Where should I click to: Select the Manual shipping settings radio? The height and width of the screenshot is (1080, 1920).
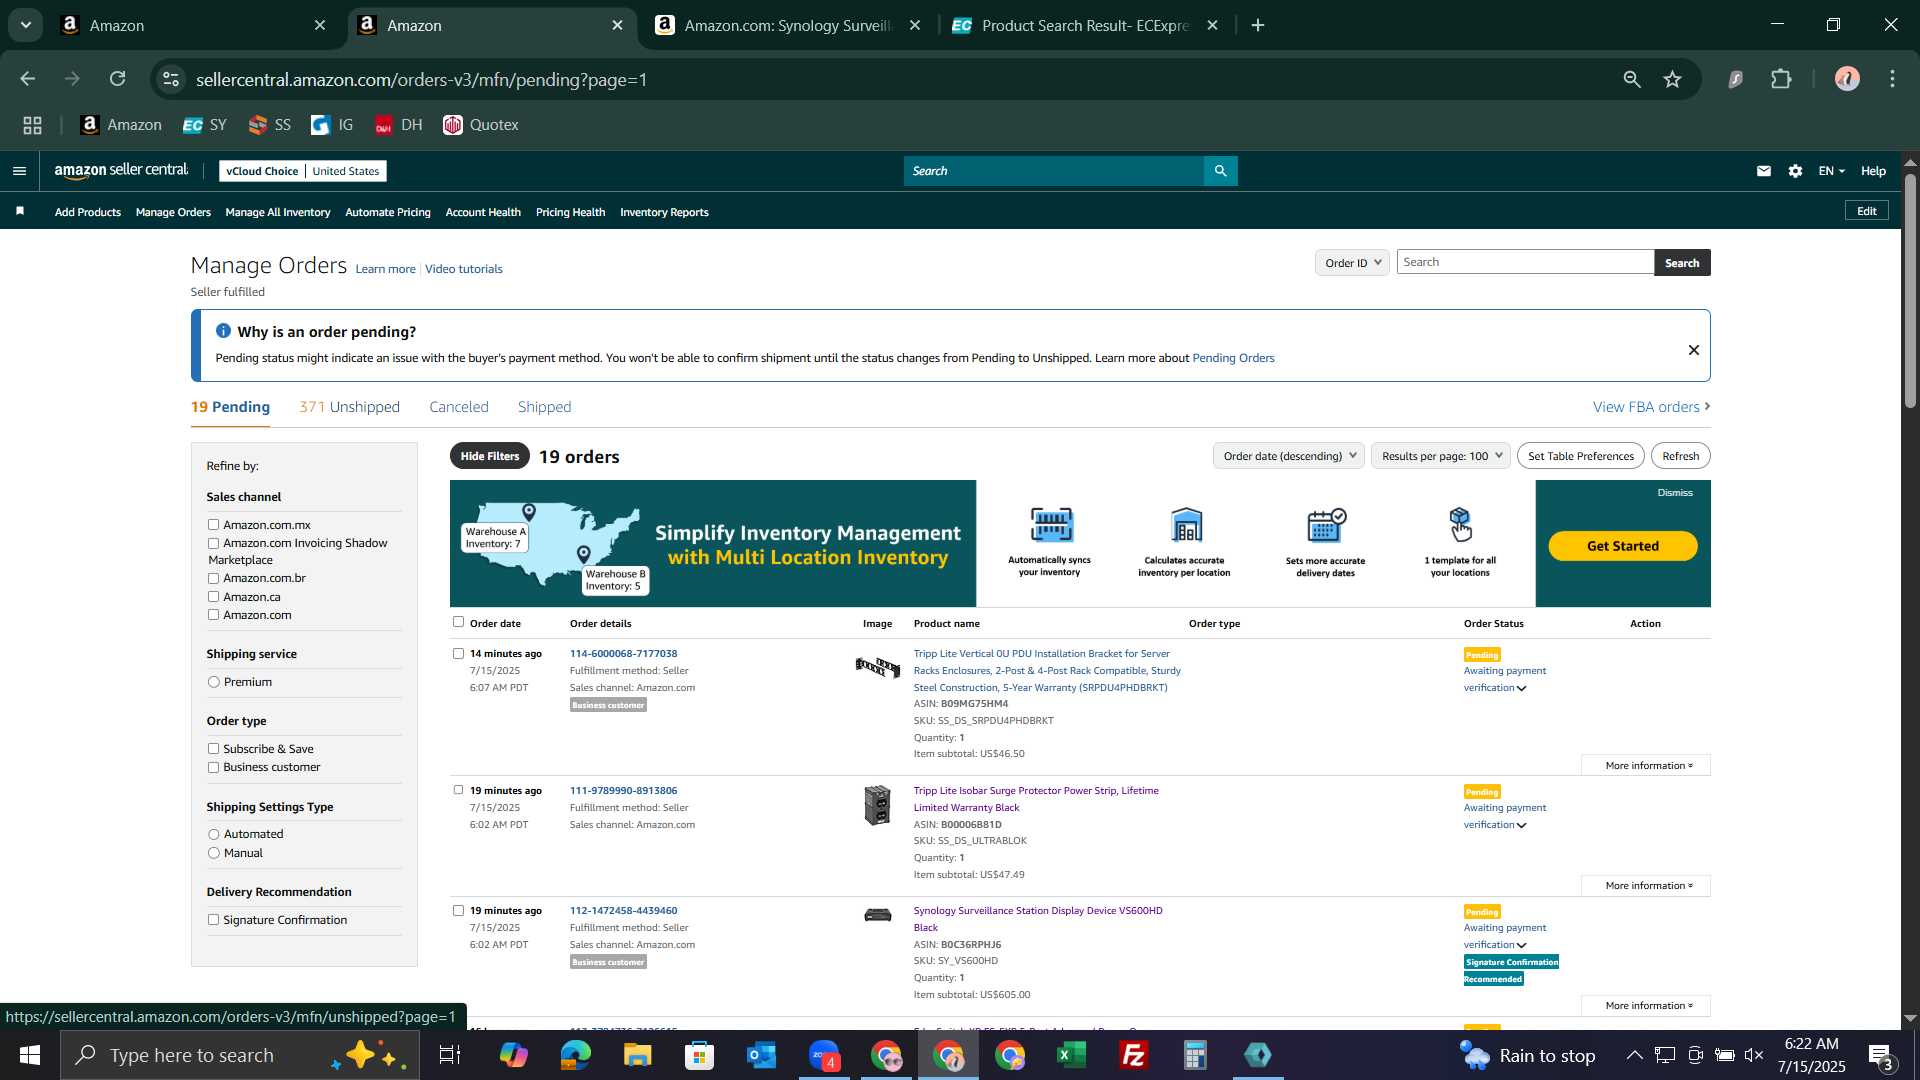pos(213,853)
